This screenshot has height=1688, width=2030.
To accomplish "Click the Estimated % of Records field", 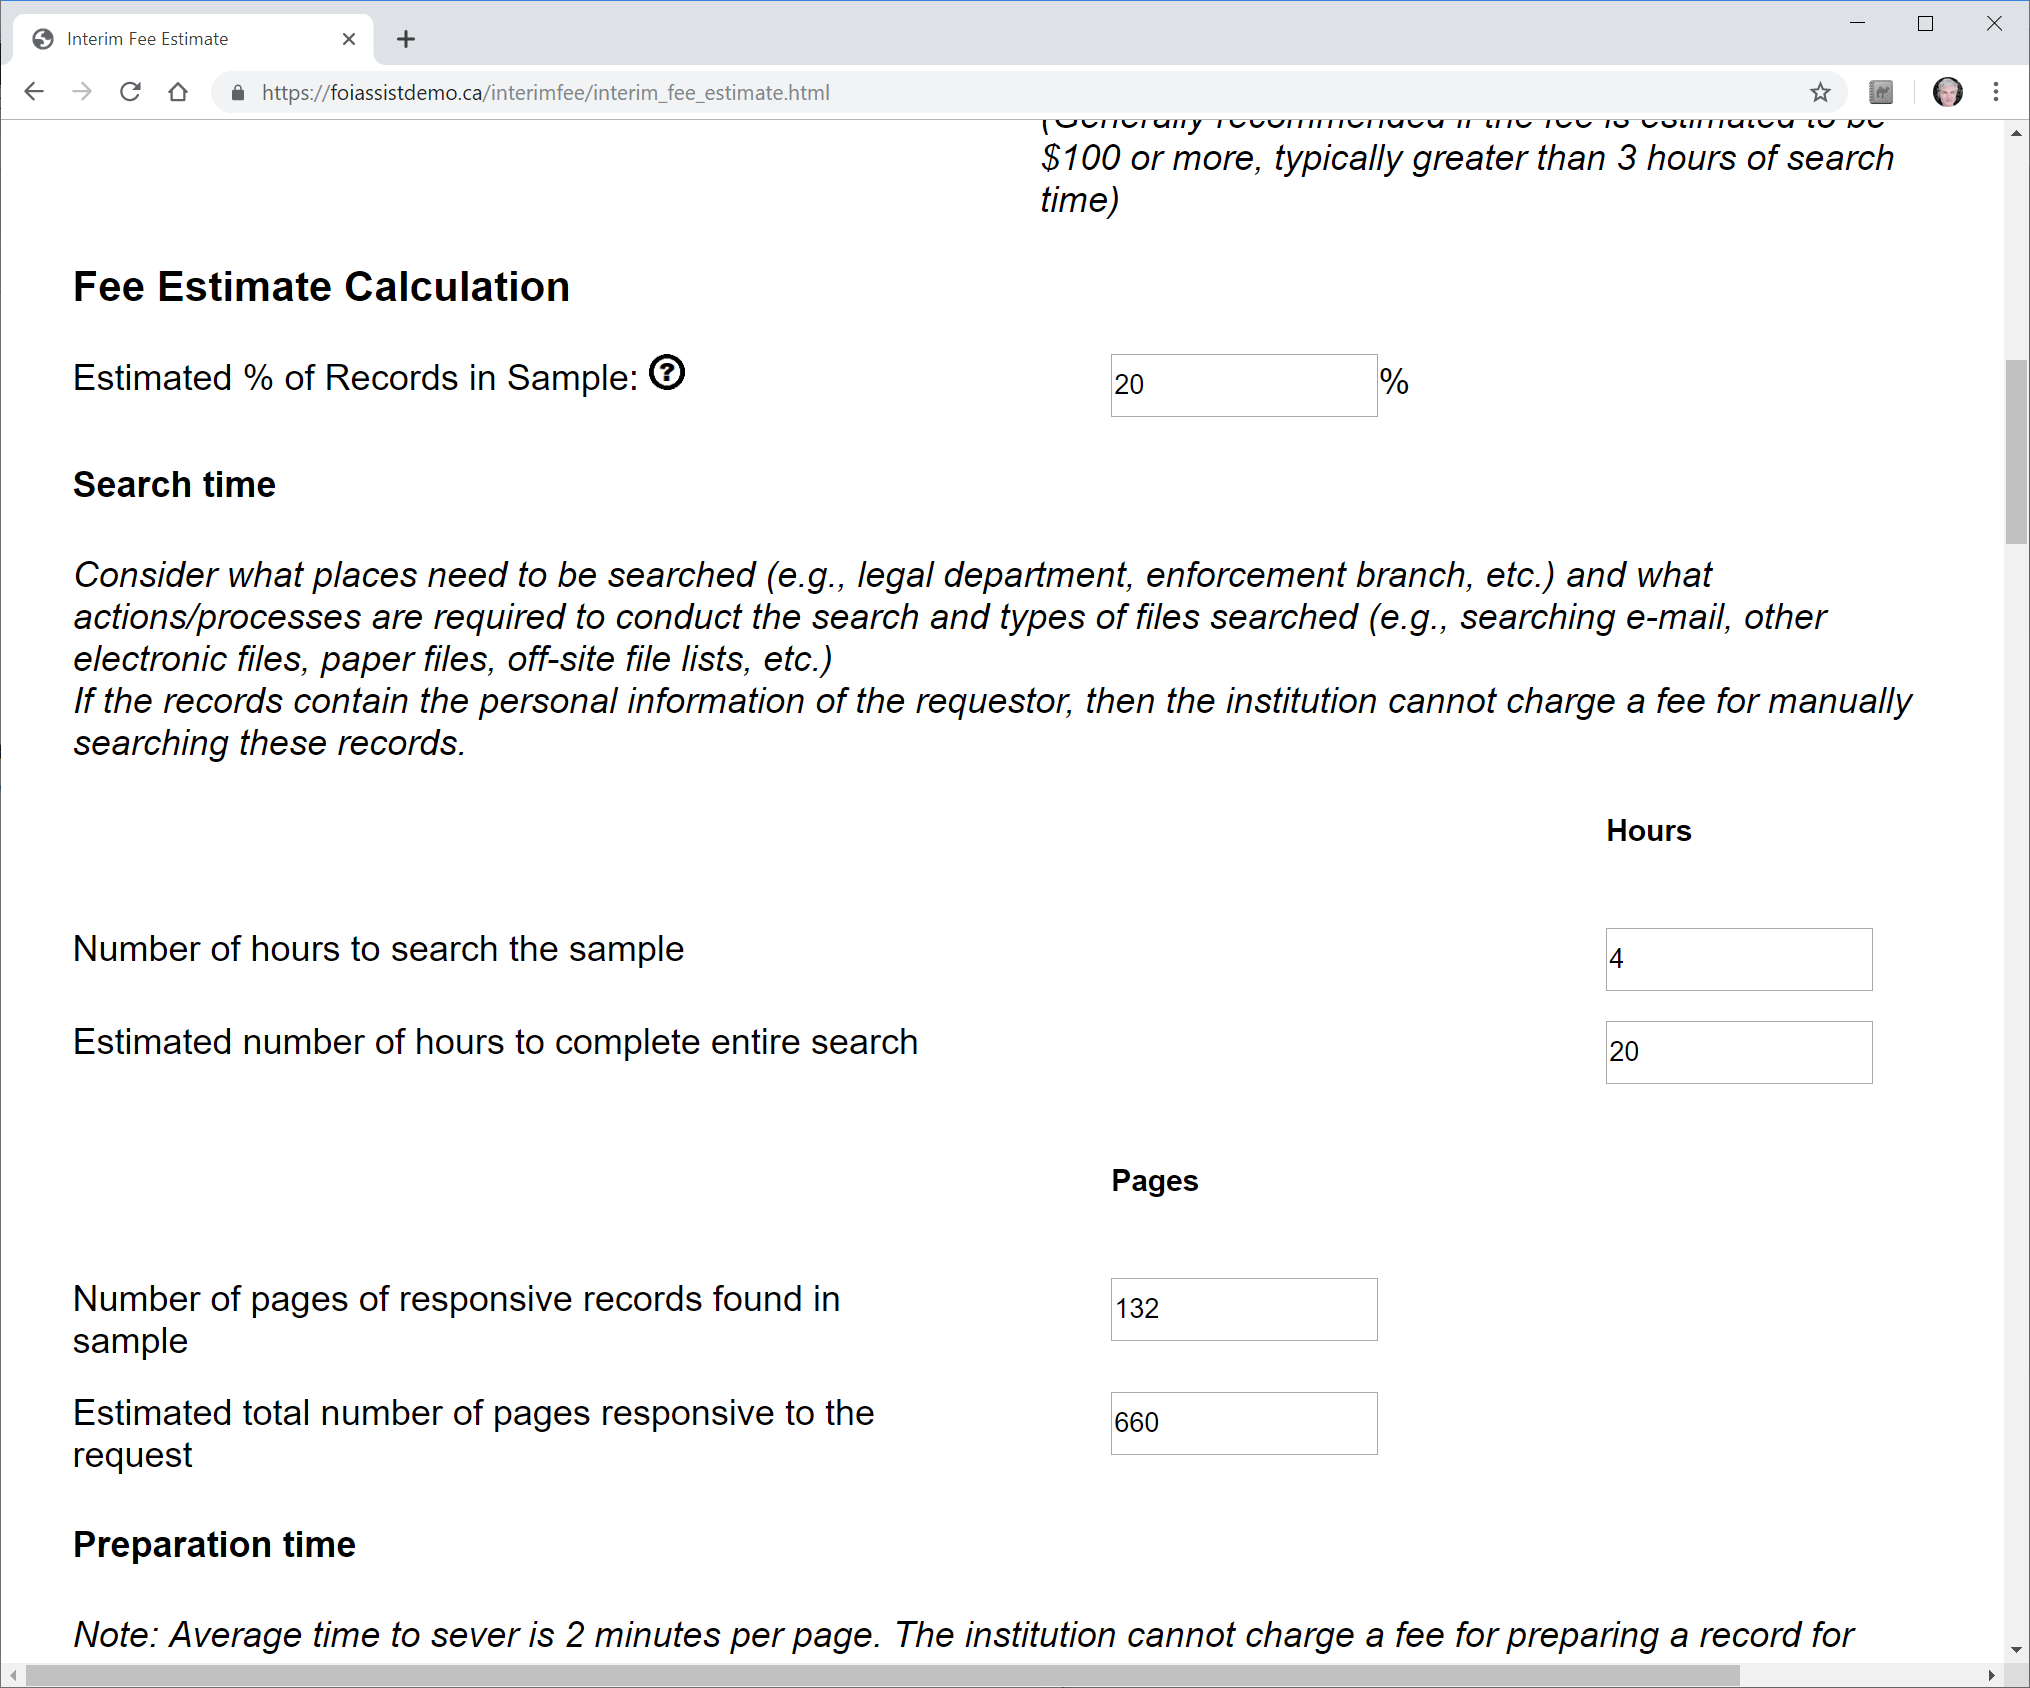I will tap(1243, 385).
